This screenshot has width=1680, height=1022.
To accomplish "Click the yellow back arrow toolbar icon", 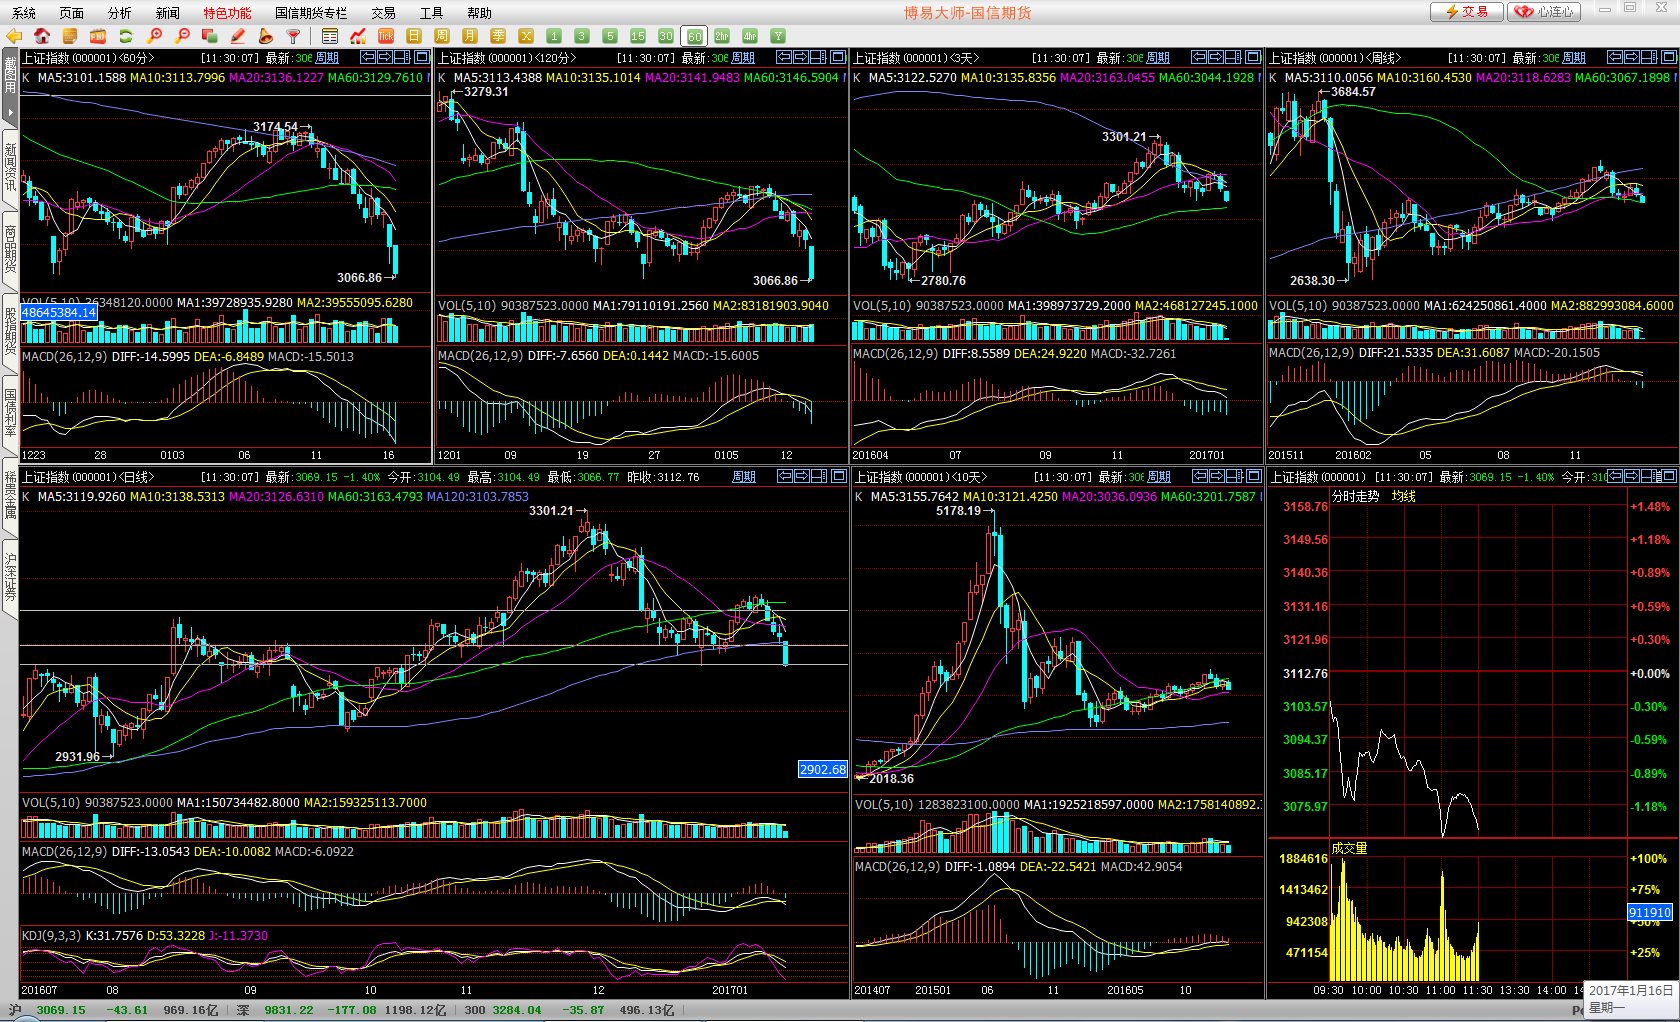I will [14, 36].
